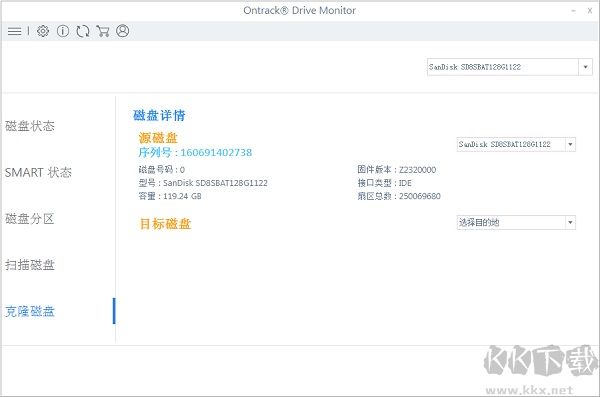Screen dimensions: 600x397
Task: Minimize the Ontrack Drive Monitor window
Action: pos(573,11)
